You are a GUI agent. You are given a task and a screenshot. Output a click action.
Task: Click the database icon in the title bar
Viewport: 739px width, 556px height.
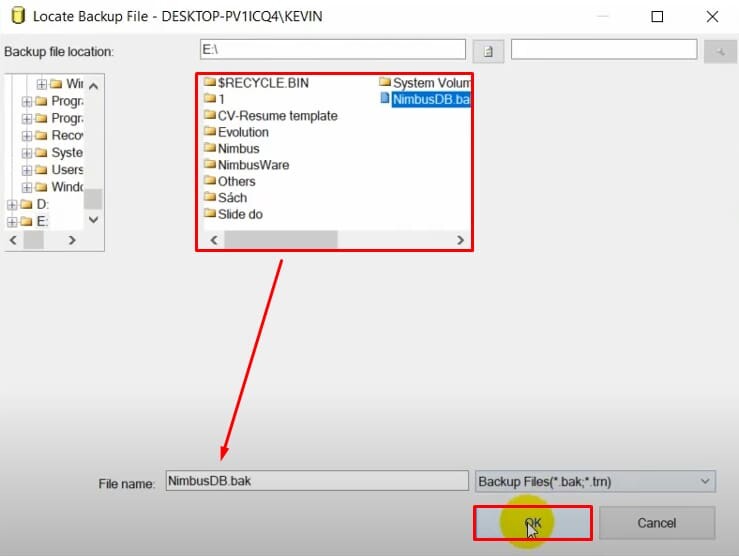pos(18,16)
